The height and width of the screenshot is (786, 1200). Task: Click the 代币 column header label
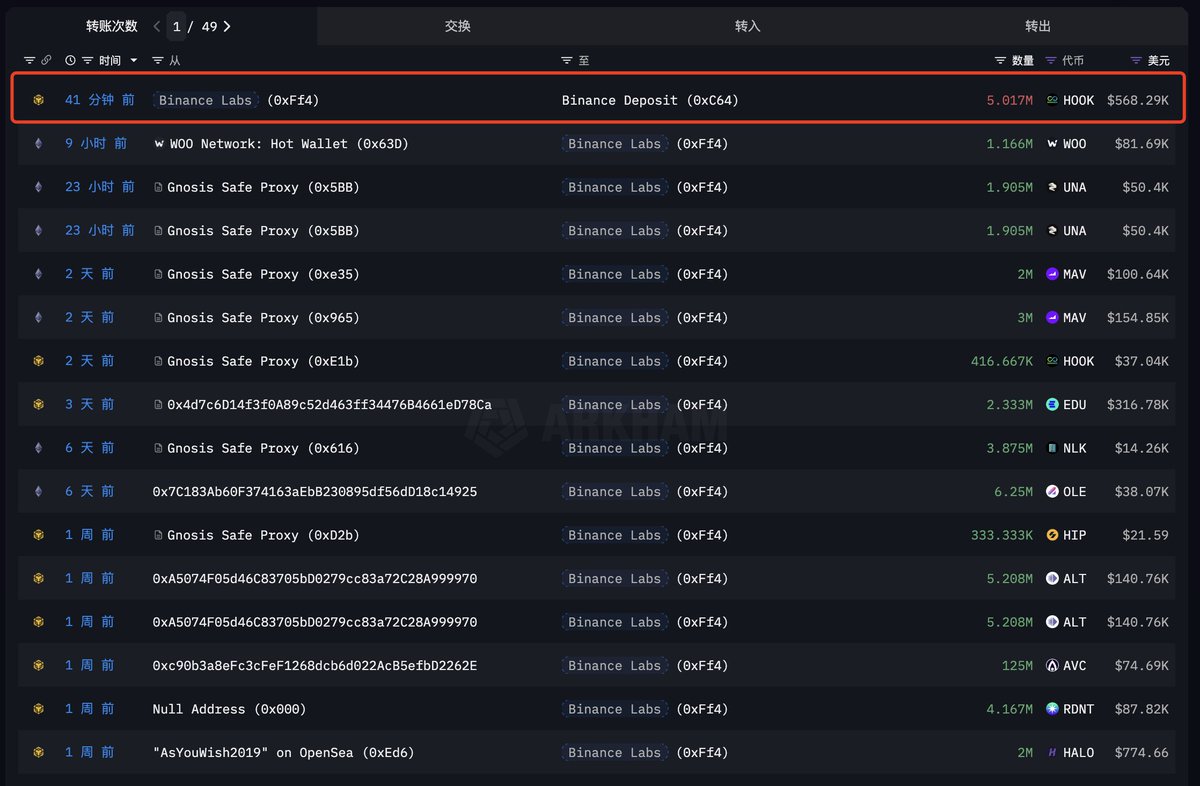point(1073,61)
